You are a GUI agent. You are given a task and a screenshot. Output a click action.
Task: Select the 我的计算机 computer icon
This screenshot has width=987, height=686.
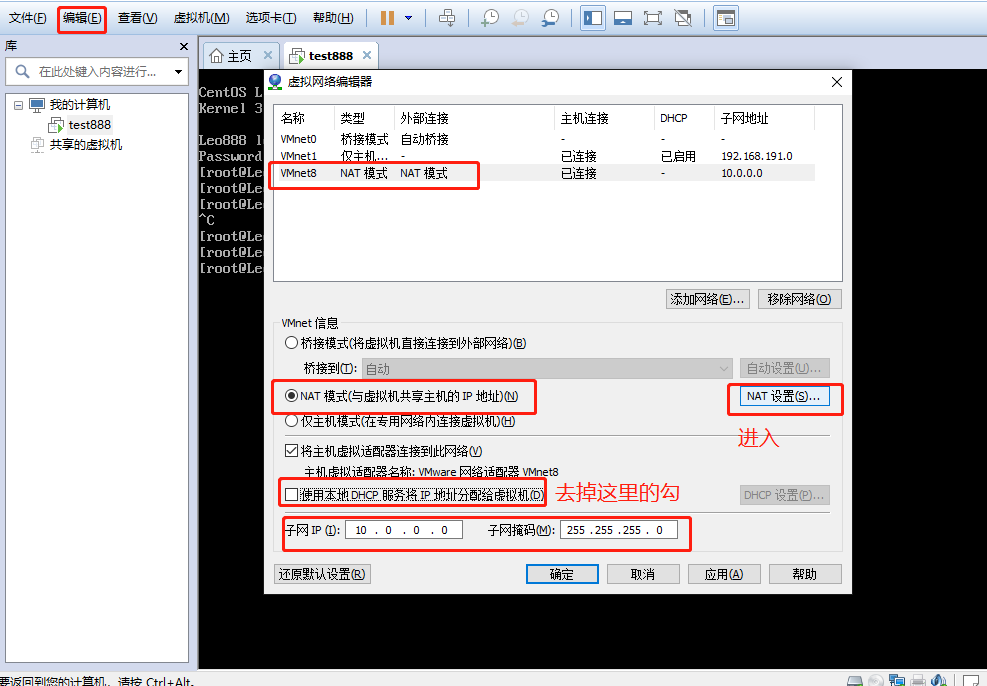(37, 105)
